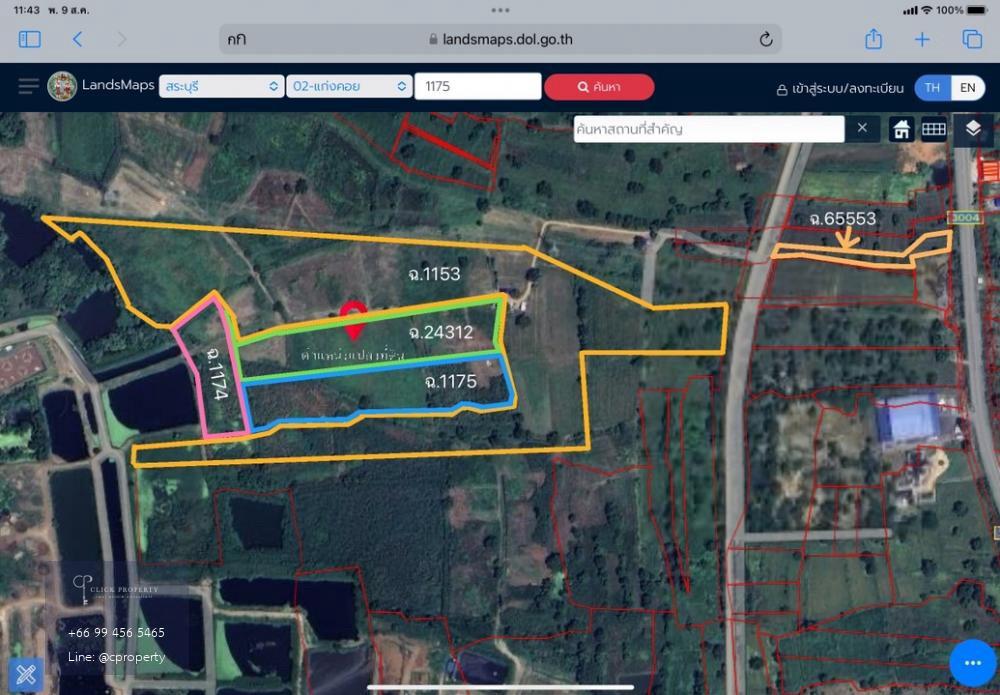Click the LandsMaps logo emblem
1000x695 pixels.
[x=62, y=86]
